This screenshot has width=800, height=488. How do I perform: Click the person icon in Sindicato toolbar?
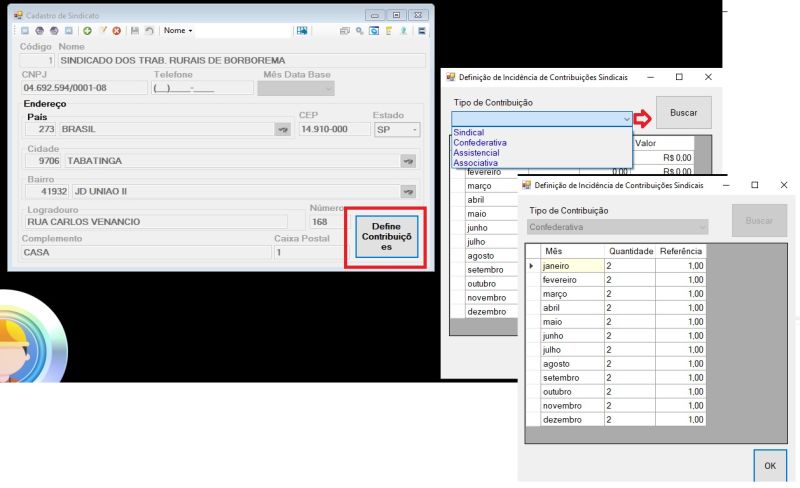point(404,31)
